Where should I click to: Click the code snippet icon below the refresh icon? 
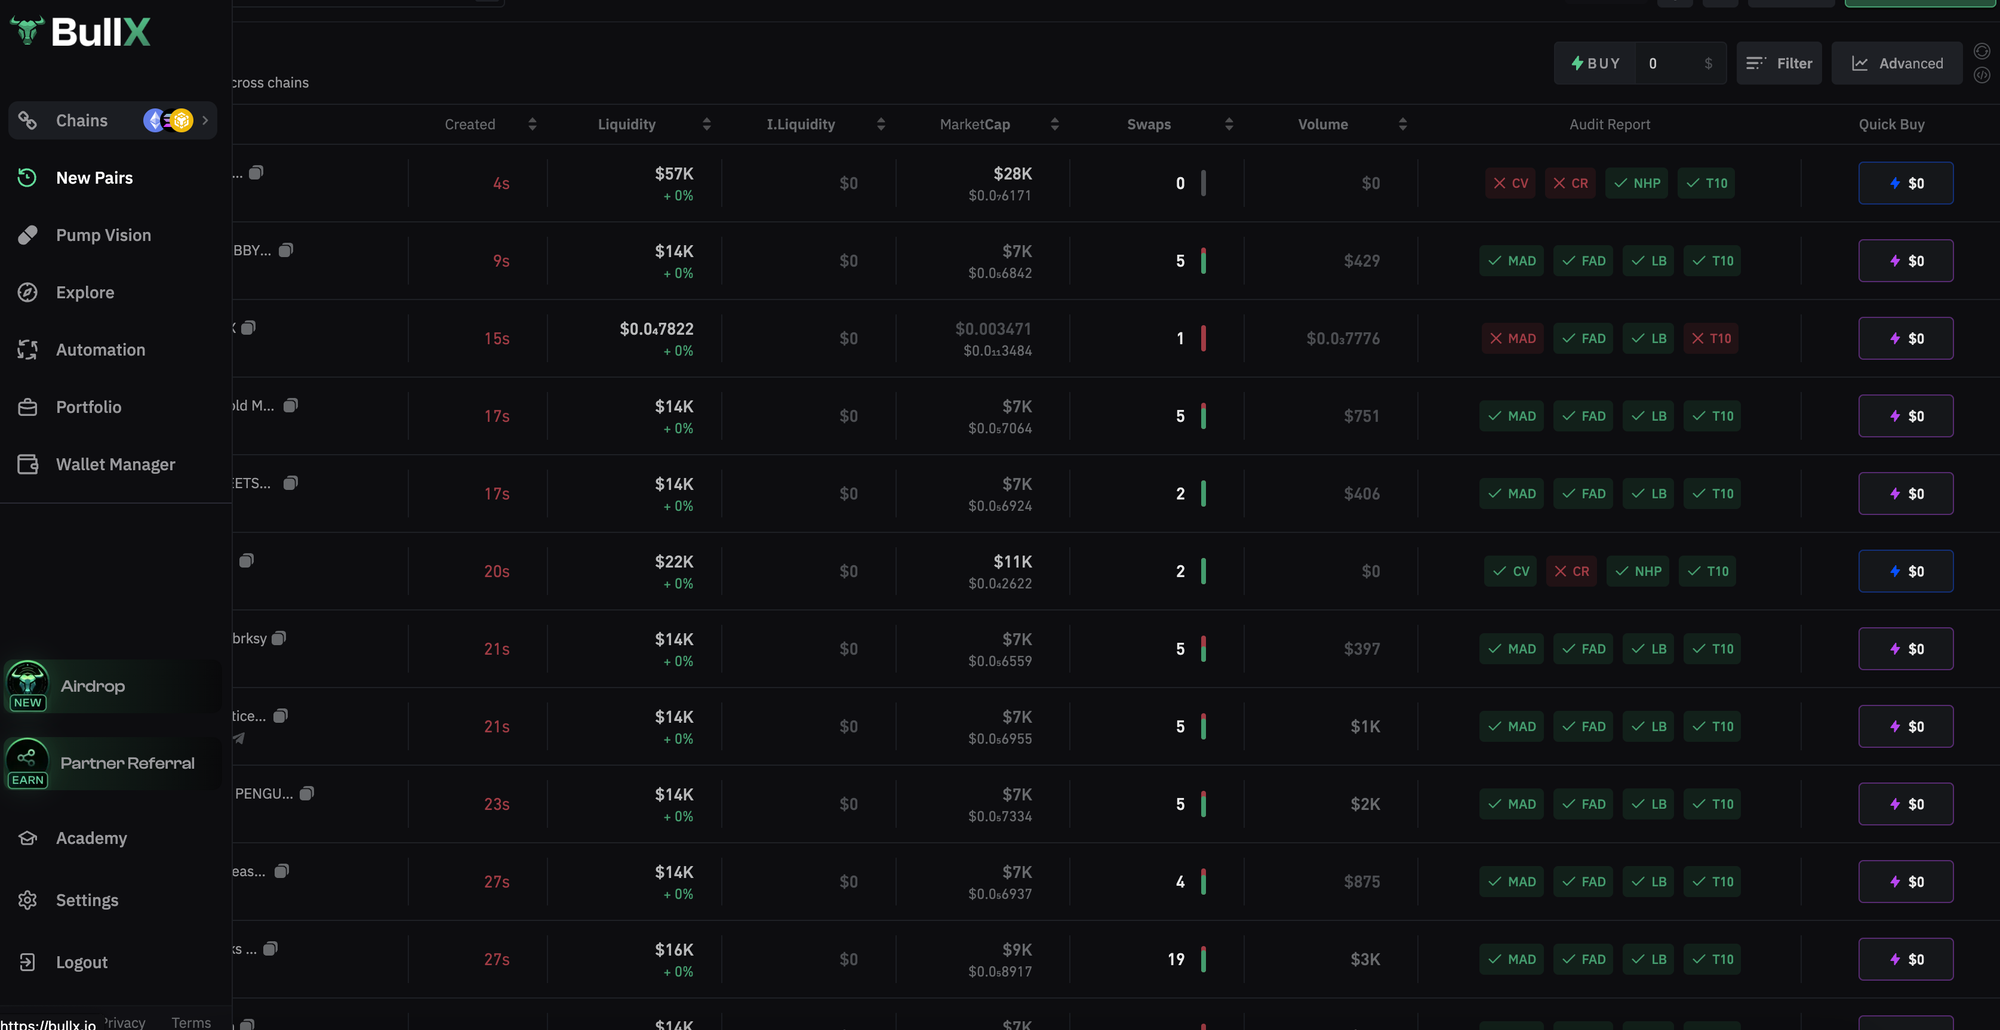tap(1982, 74)
